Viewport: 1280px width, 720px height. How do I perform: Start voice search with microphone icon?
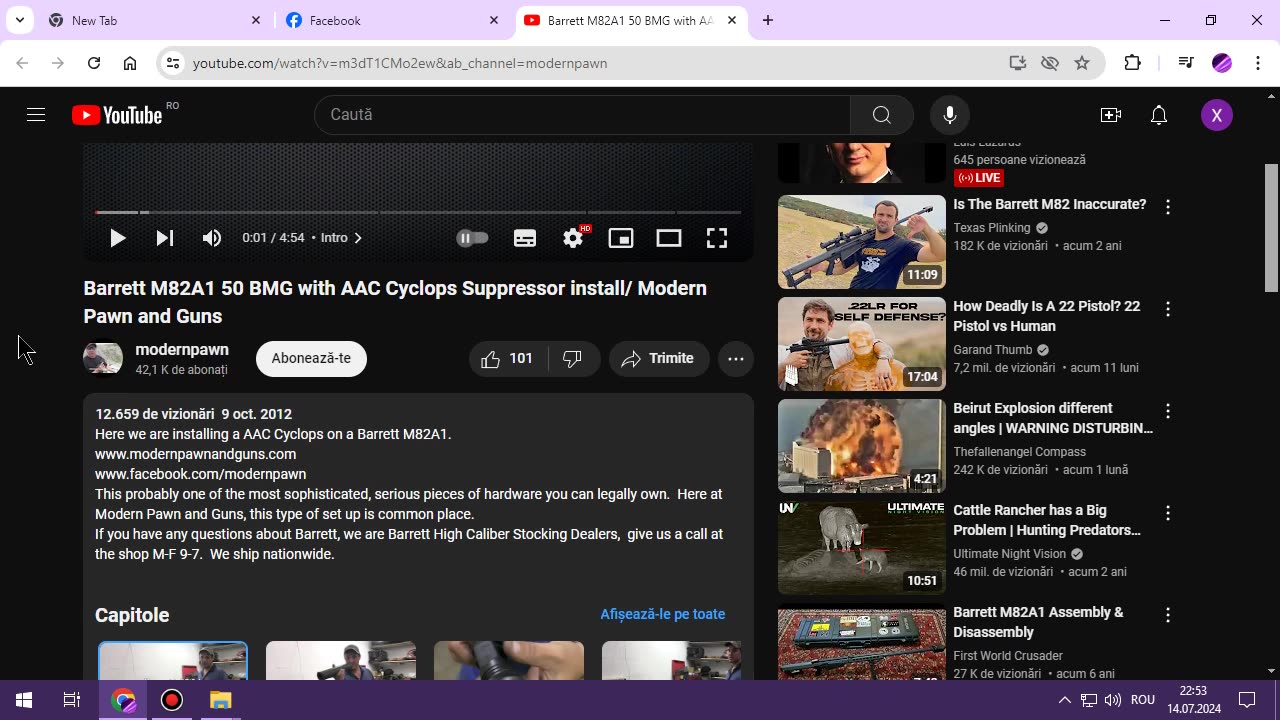pos(950,115)
